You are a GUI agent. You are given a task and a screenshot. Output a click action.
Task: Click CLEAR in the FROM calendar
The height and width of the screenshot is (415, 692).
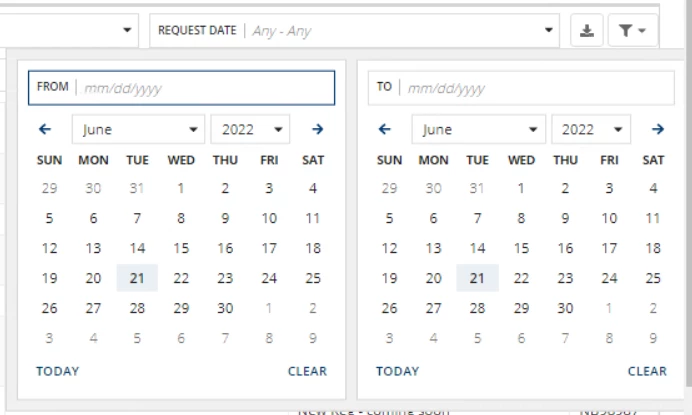pyautogui.click(x=308, y=371)
